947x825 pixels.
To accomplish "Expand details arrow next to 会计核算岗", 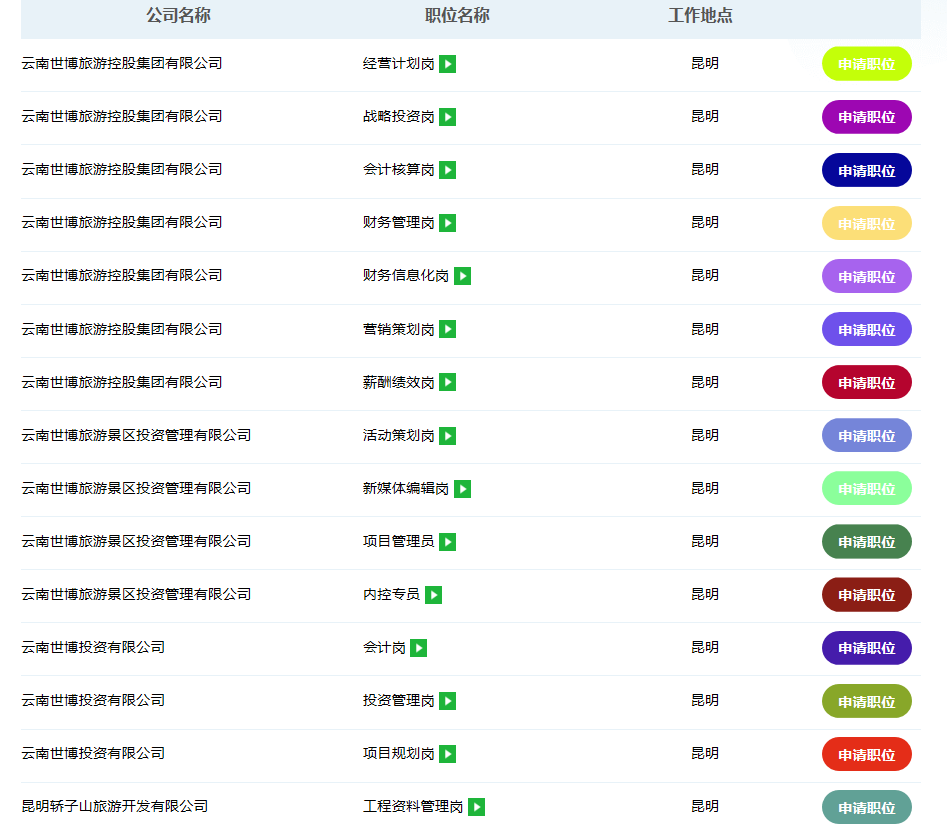I will [448, 170].
